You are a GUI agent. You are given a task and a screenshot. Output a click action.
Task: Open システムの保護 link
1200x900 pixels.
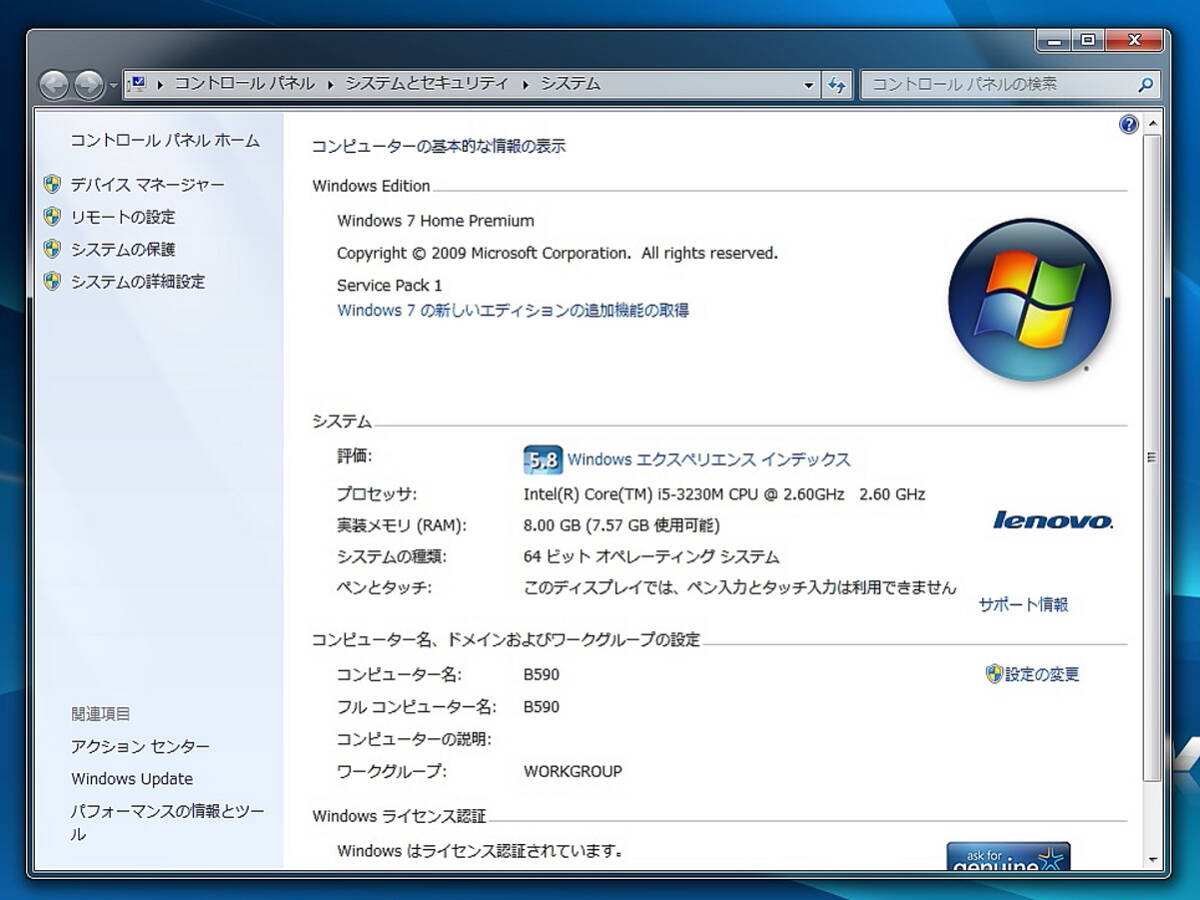click(x=123, y=249)
